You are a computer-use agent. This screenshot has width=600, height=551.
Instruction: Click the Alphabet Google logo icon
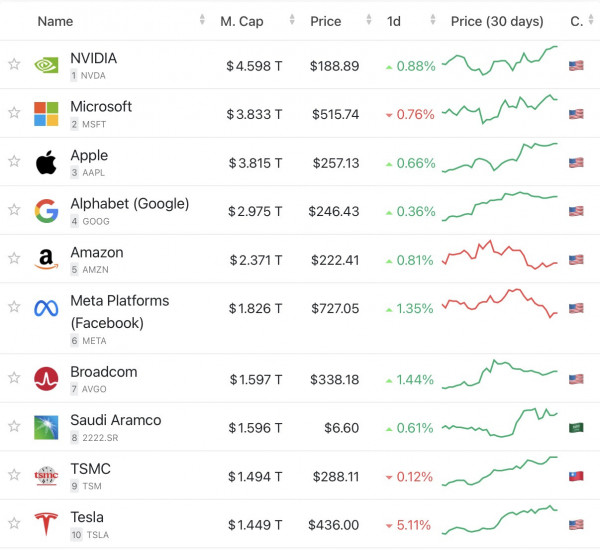point(46,211)
